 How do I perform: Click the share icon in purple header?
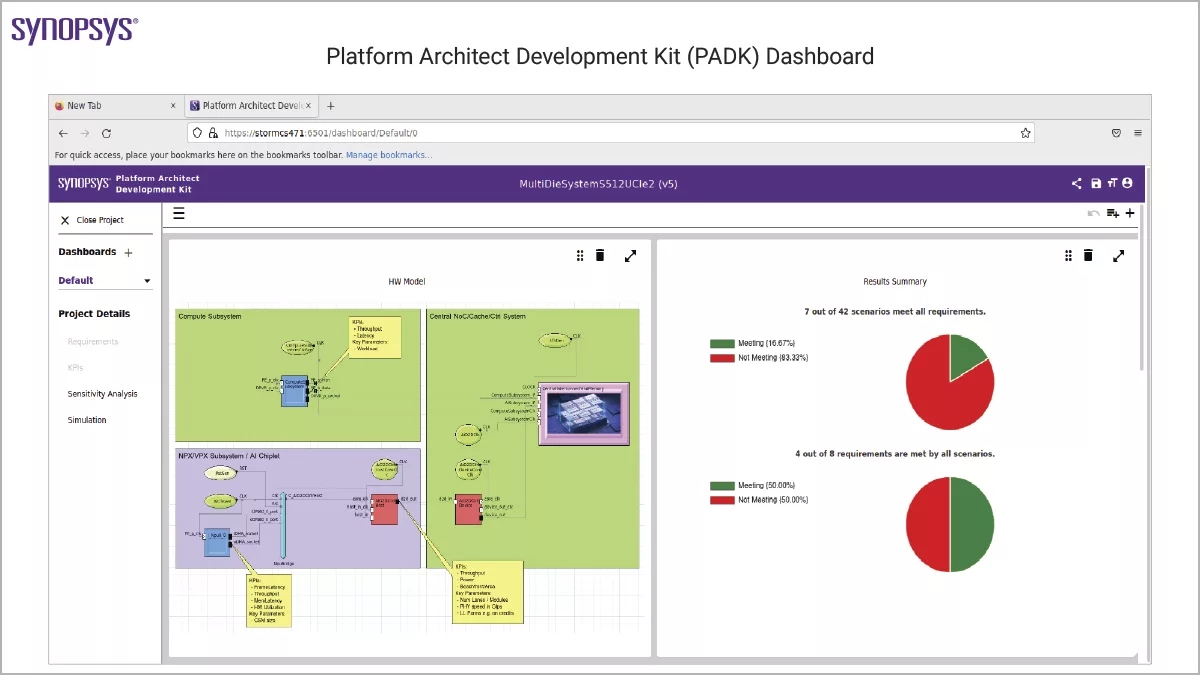coord(1076,183)
